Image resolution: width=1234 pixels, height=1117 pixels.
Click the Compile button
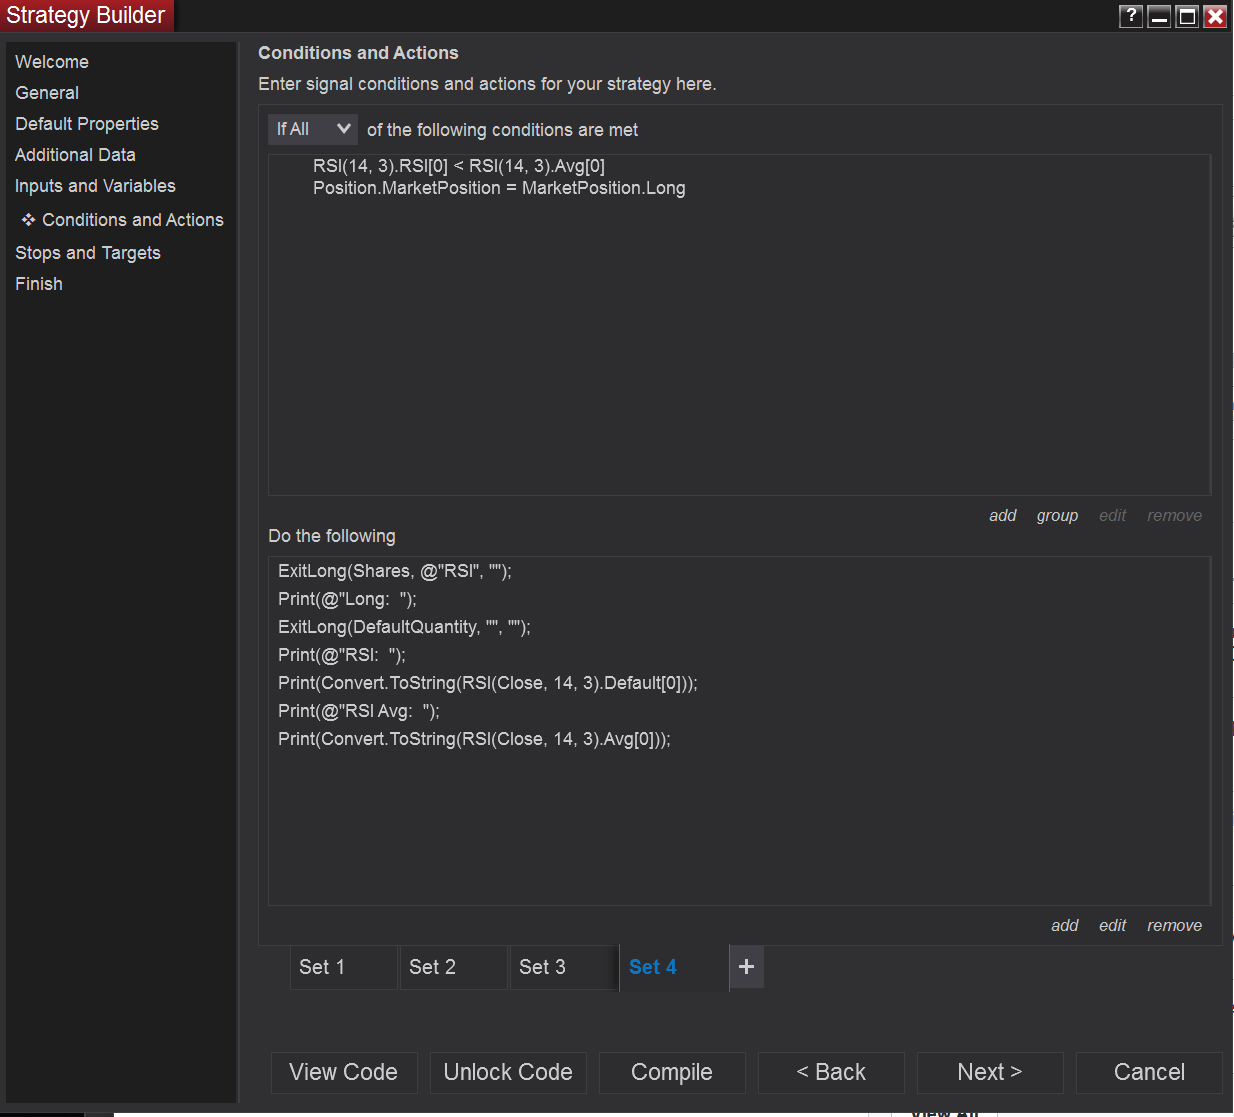click(x=672, y=1072)
